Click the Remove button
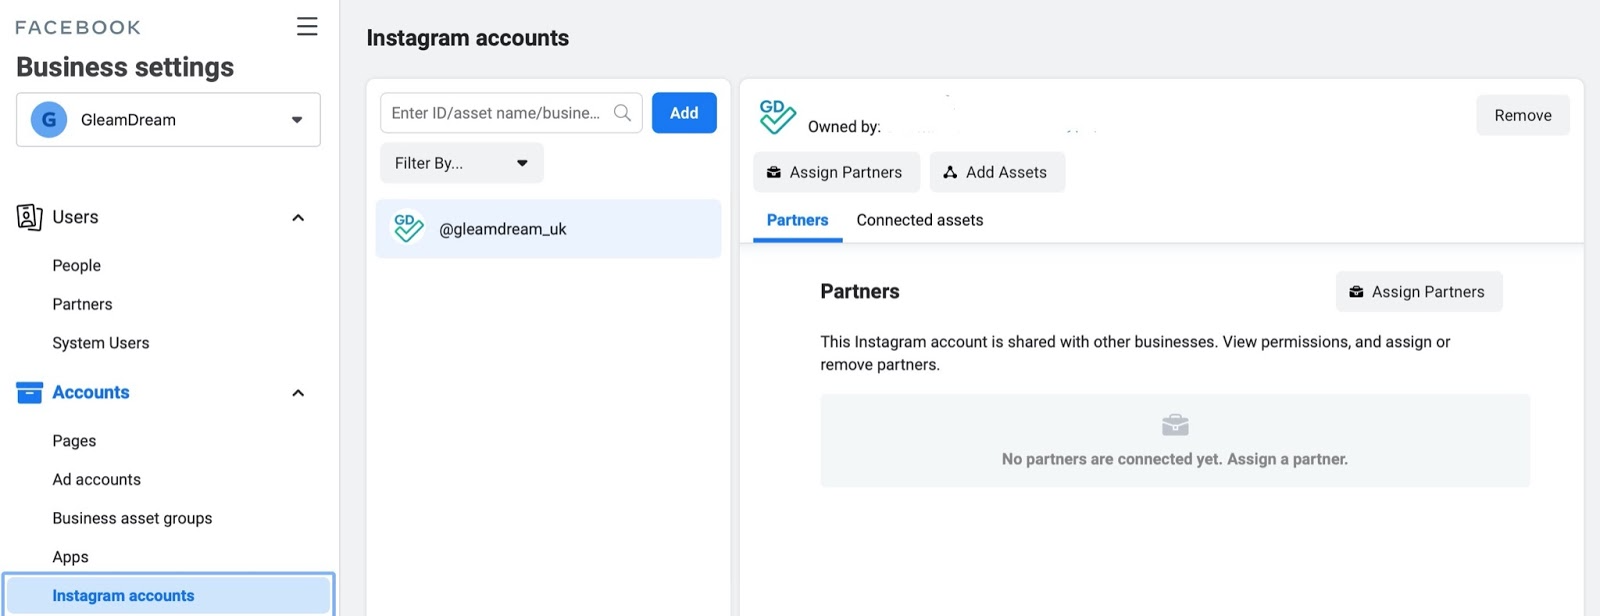 click(1523, 116)
